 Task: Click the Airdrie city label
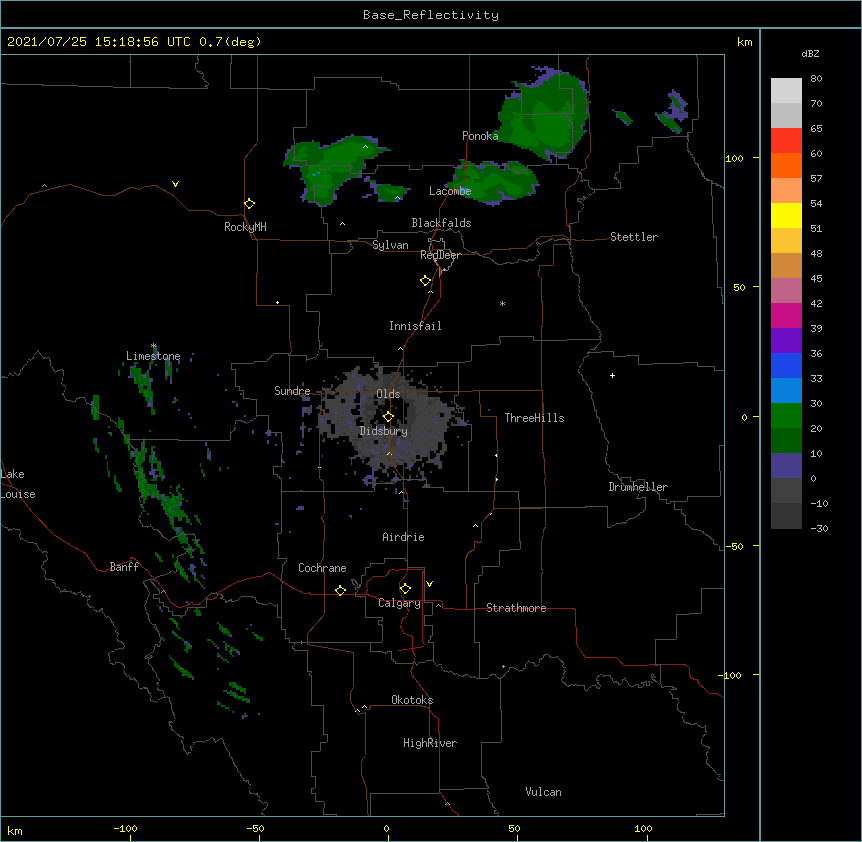pos(404,537)
